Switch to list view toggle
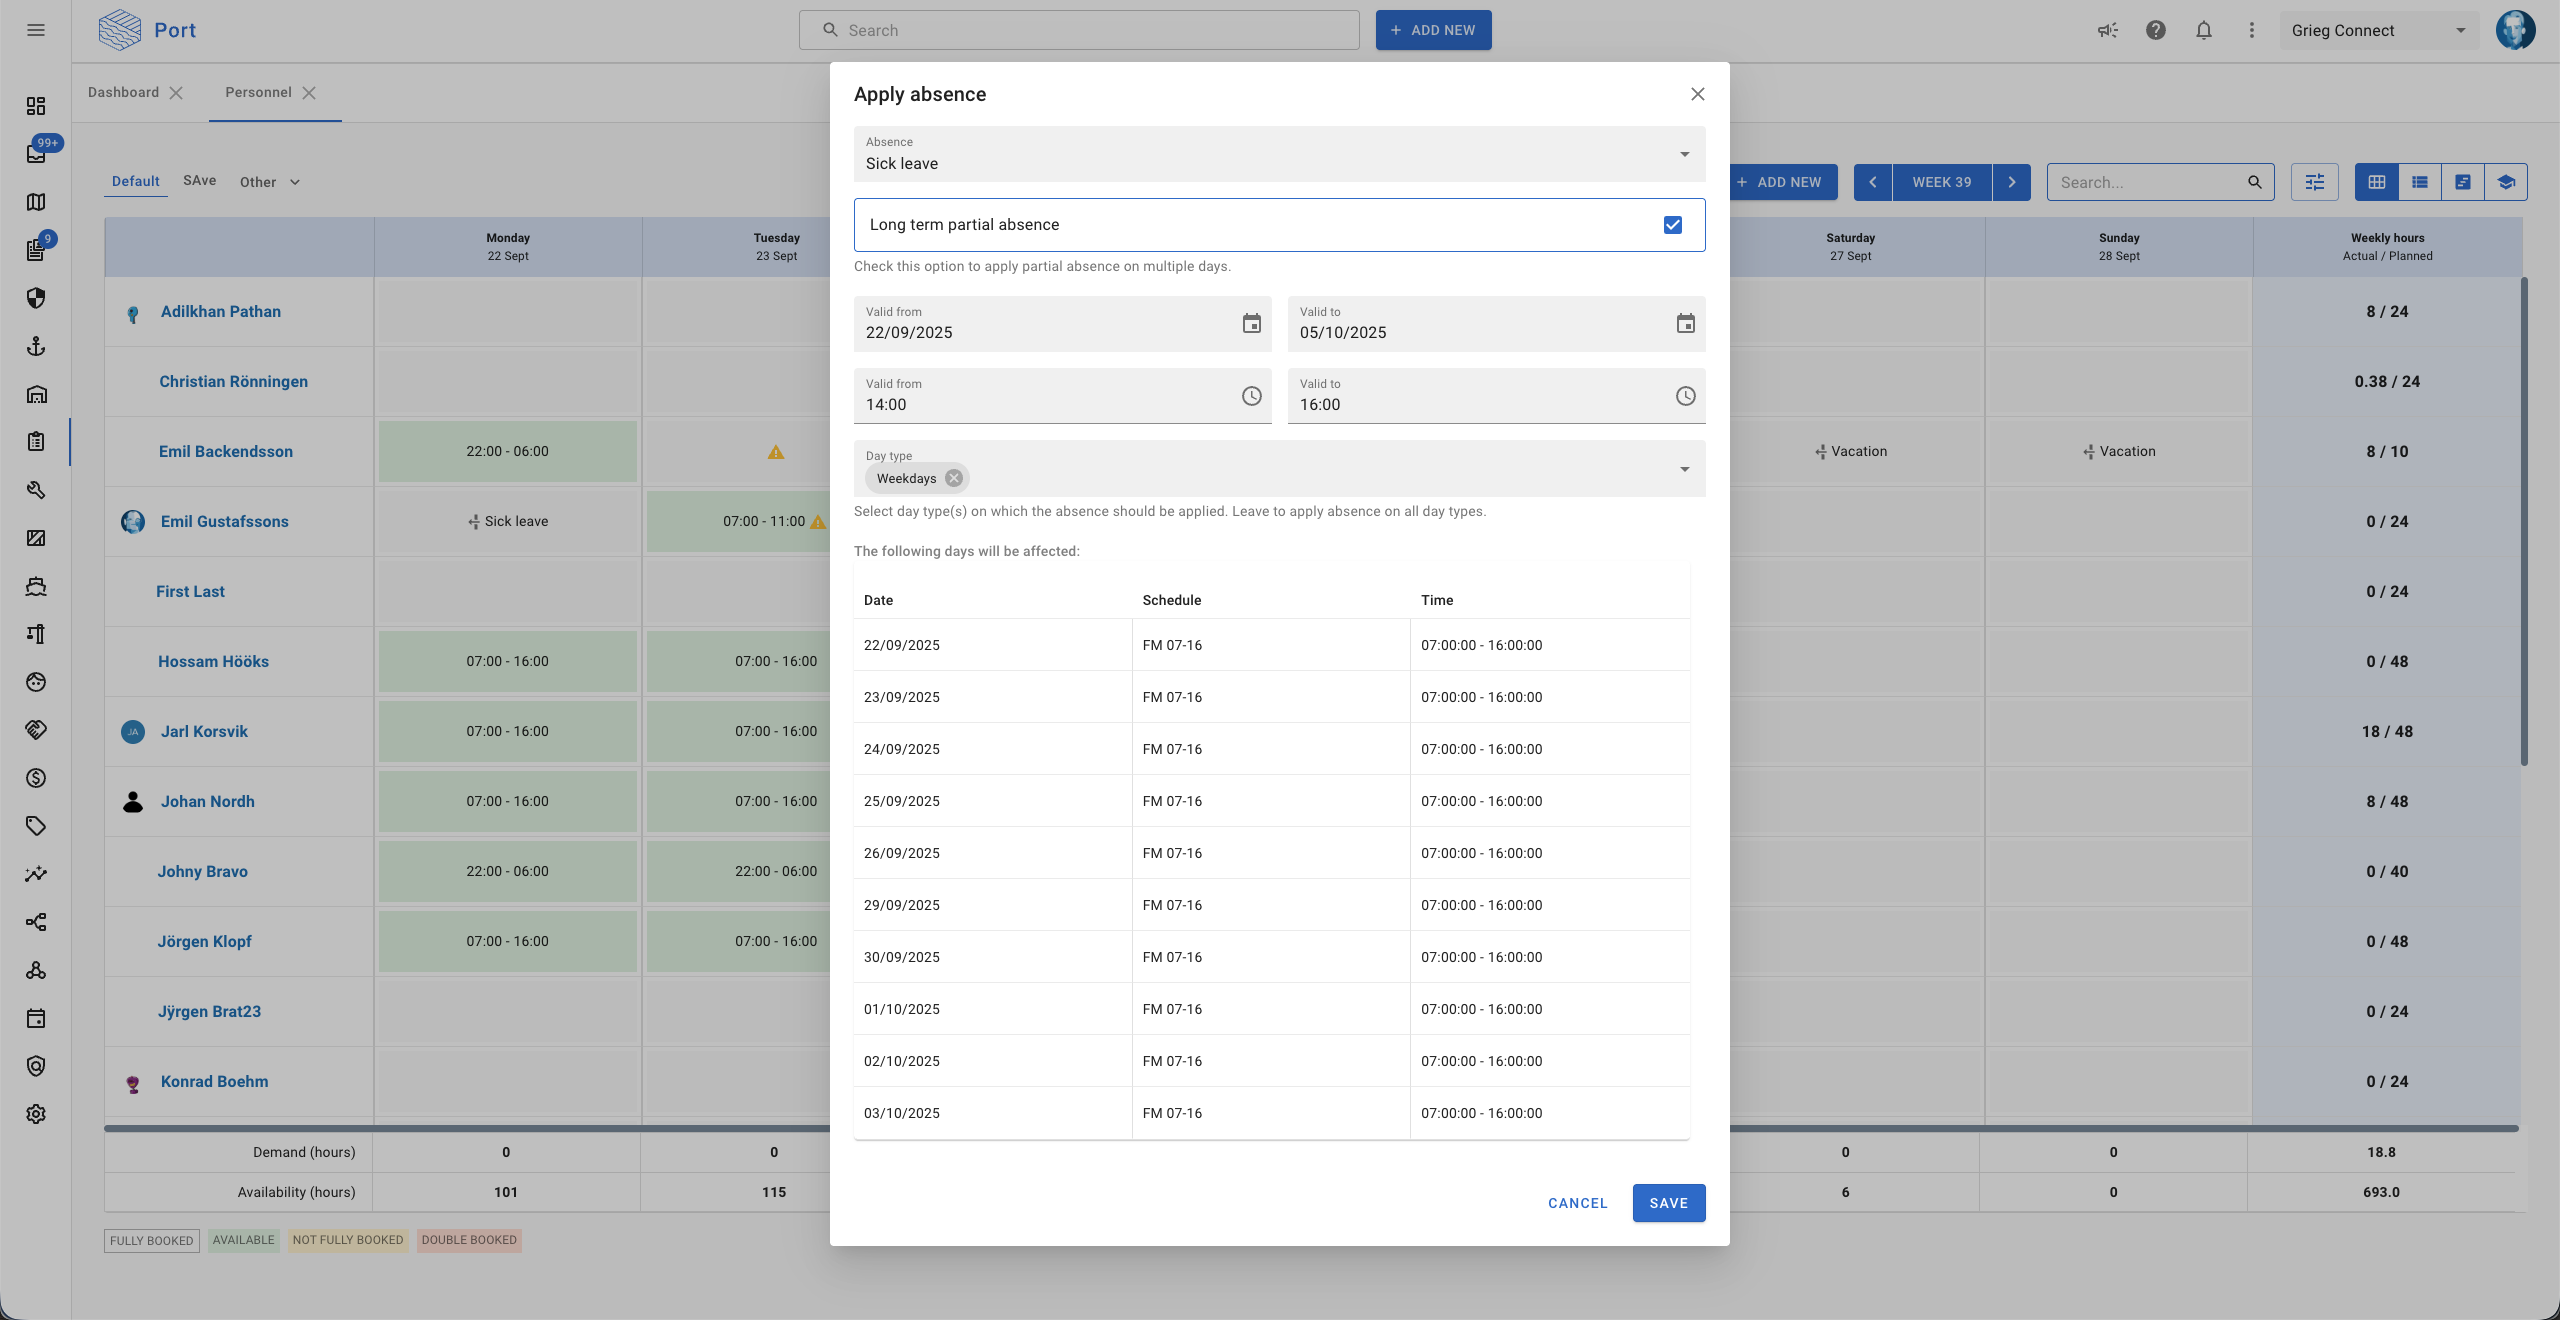Screen dimensions: 2560x1320 click(x=2419, y=182)
